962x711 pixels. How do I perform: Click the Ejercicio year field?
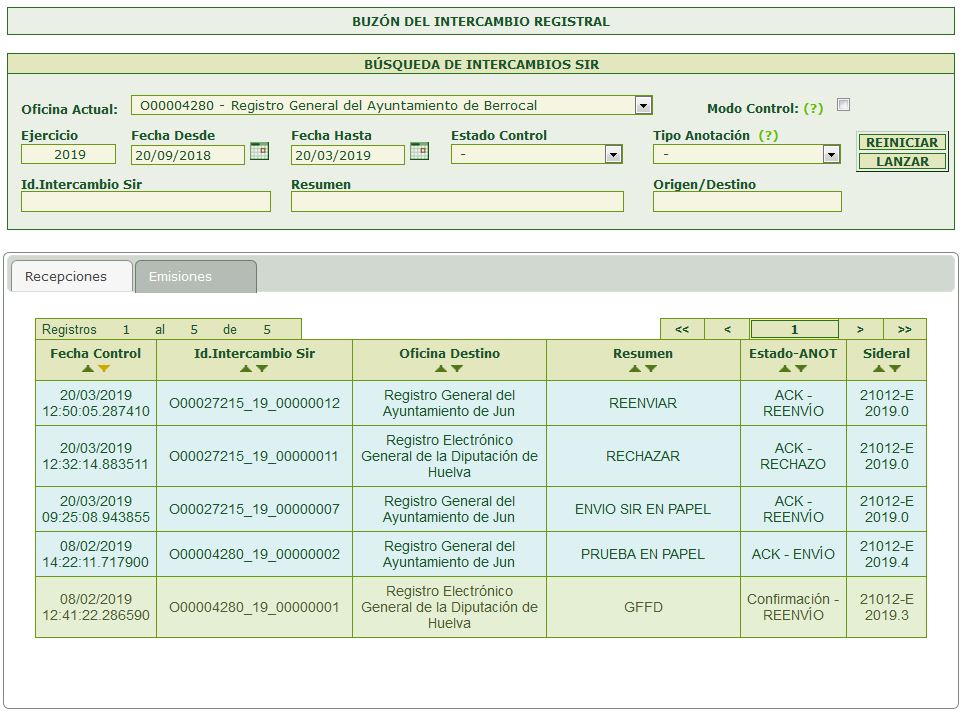point(68,155)
